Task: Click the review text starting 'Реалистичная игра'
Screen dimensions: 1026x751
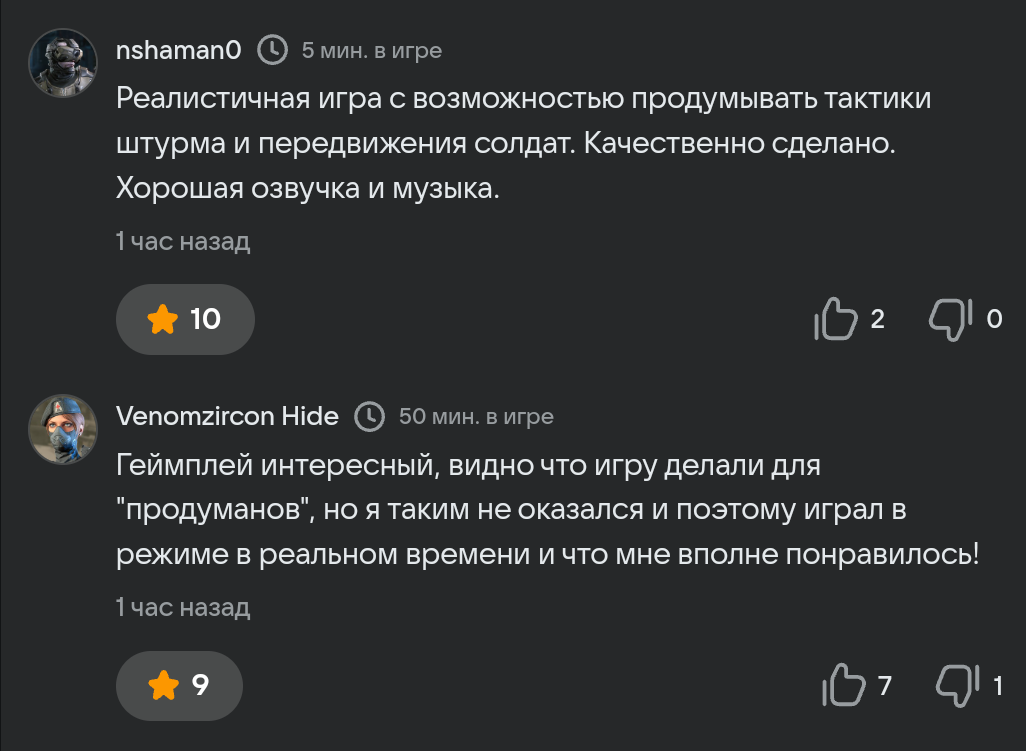Action: (x=523, y=143)
